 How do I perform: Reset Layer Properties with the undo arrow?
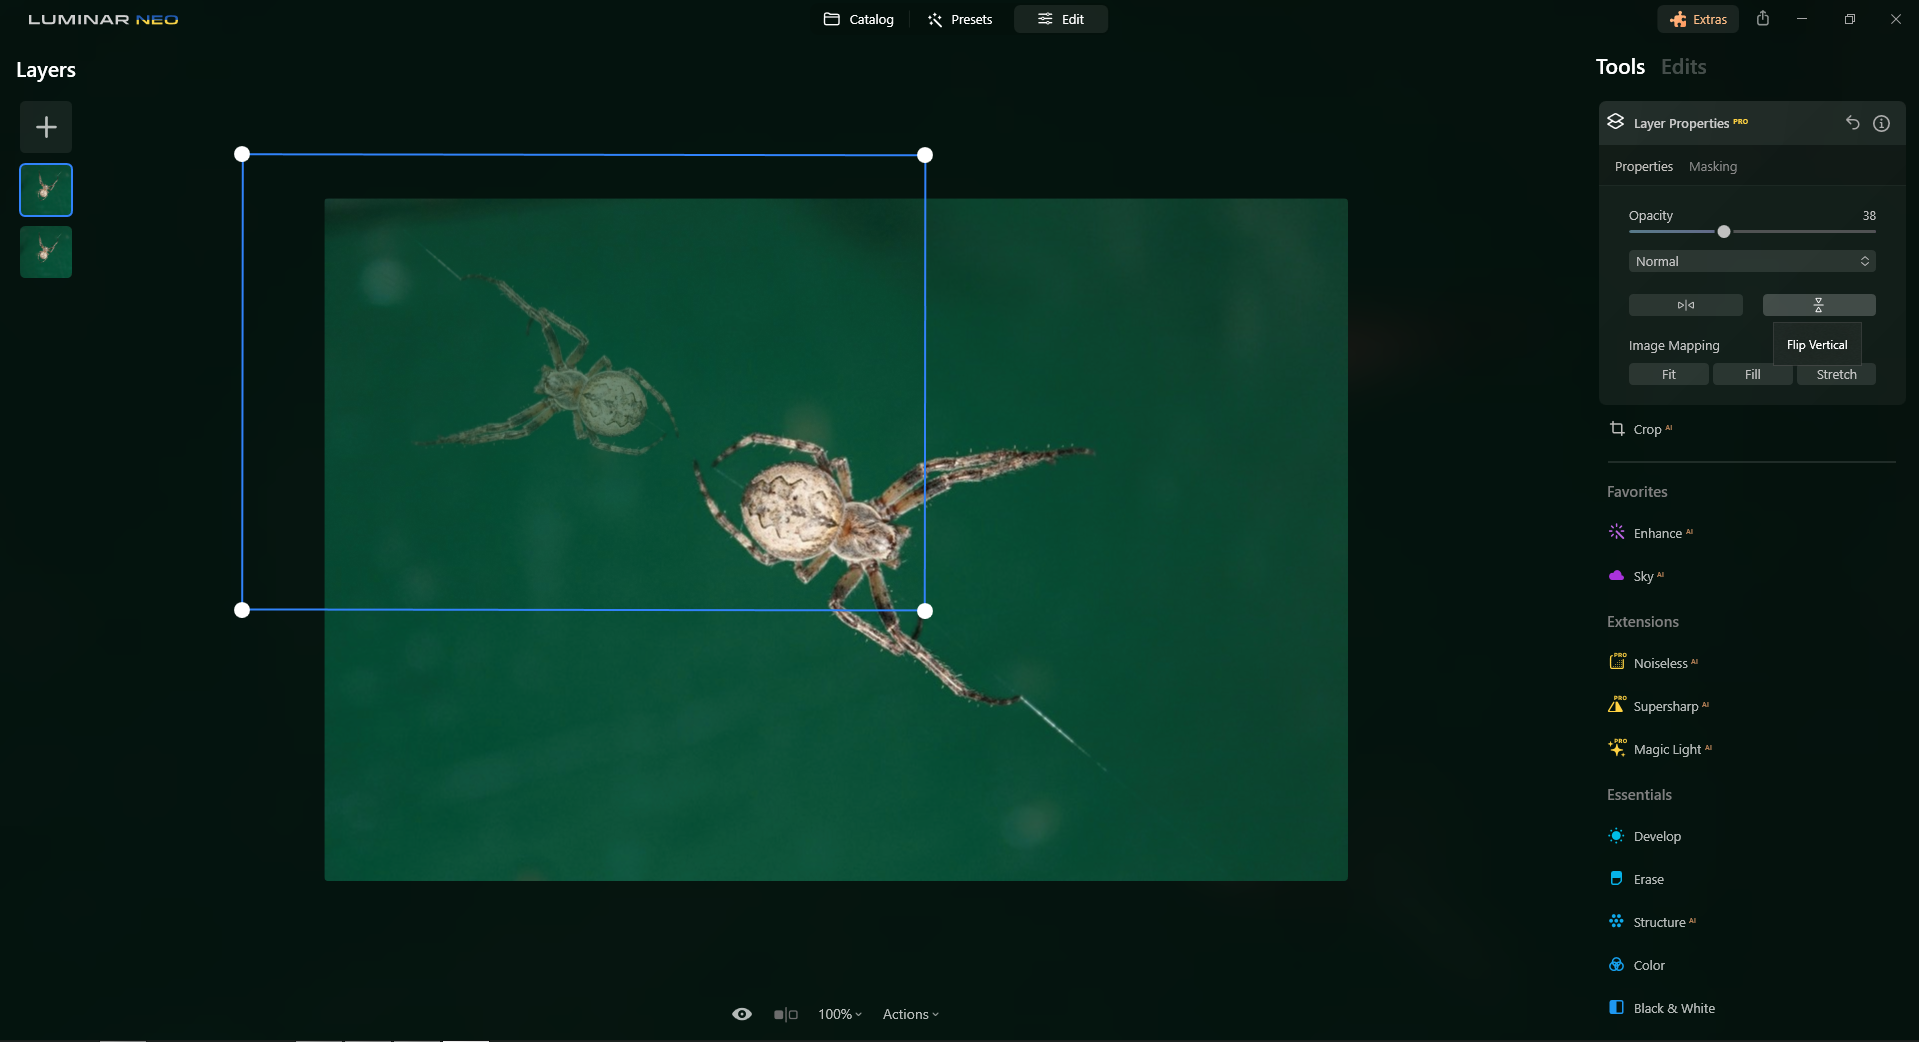tap(1853, 123)
